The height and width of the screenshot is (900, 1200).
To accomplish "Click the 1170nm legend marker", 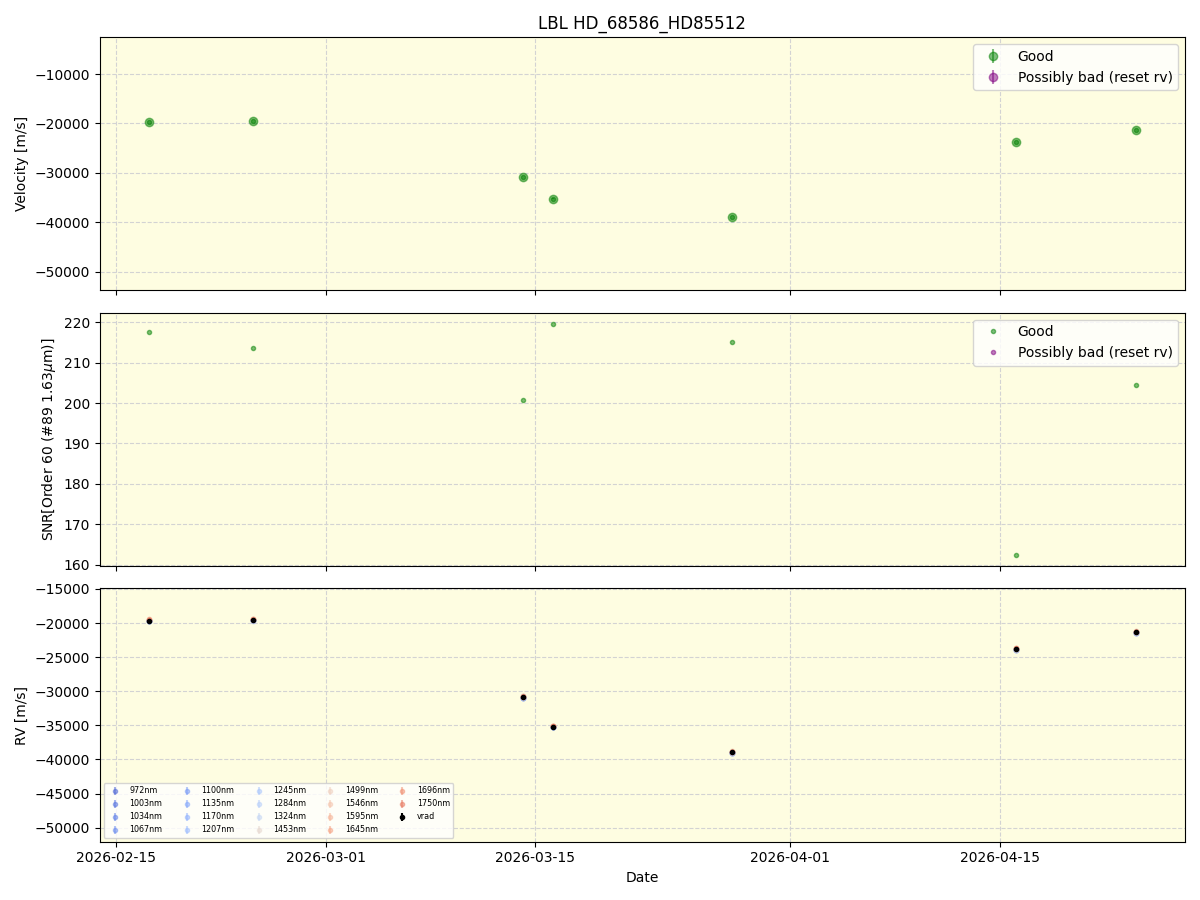I will click(x=187, y=817).
